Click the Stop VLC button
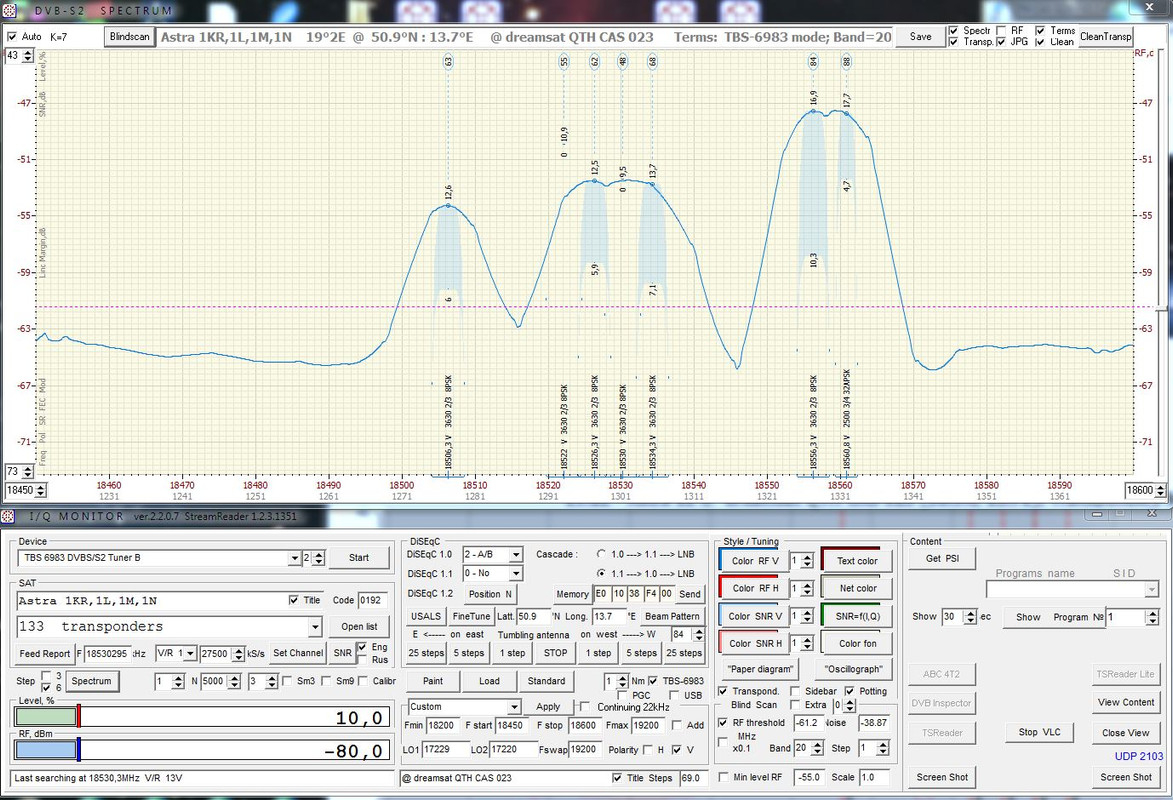 [x=1039, y=732]
